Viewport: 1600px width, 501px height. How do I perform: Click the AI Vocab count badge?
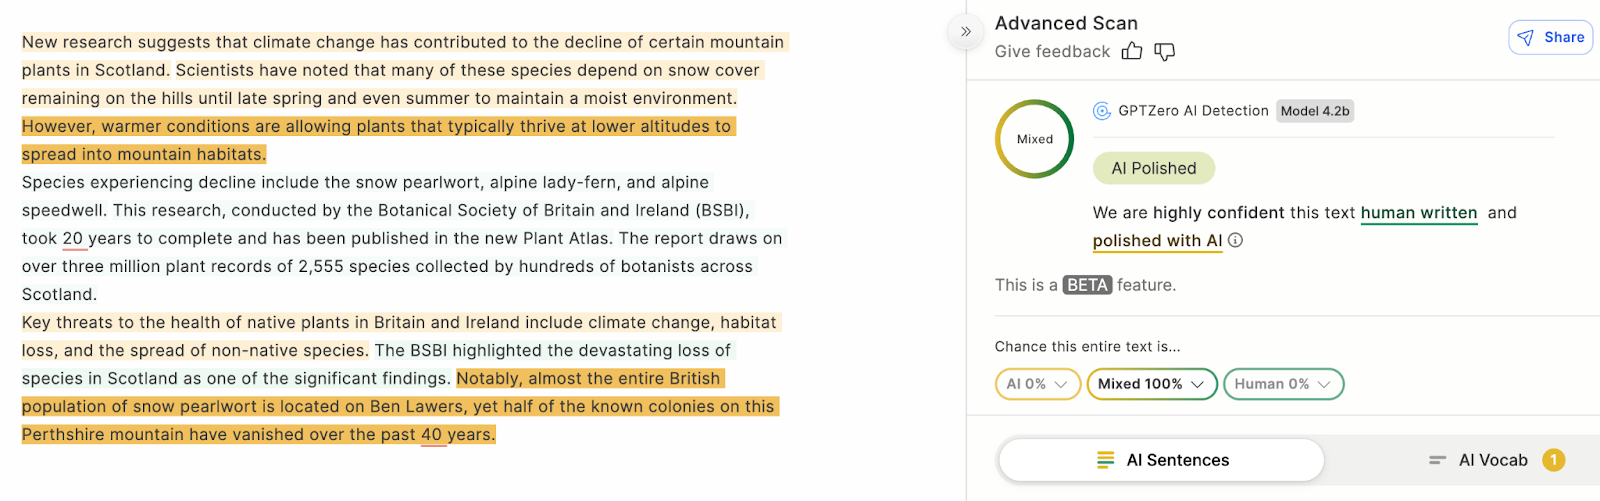pyautogui.click(x=1553, y=460)
